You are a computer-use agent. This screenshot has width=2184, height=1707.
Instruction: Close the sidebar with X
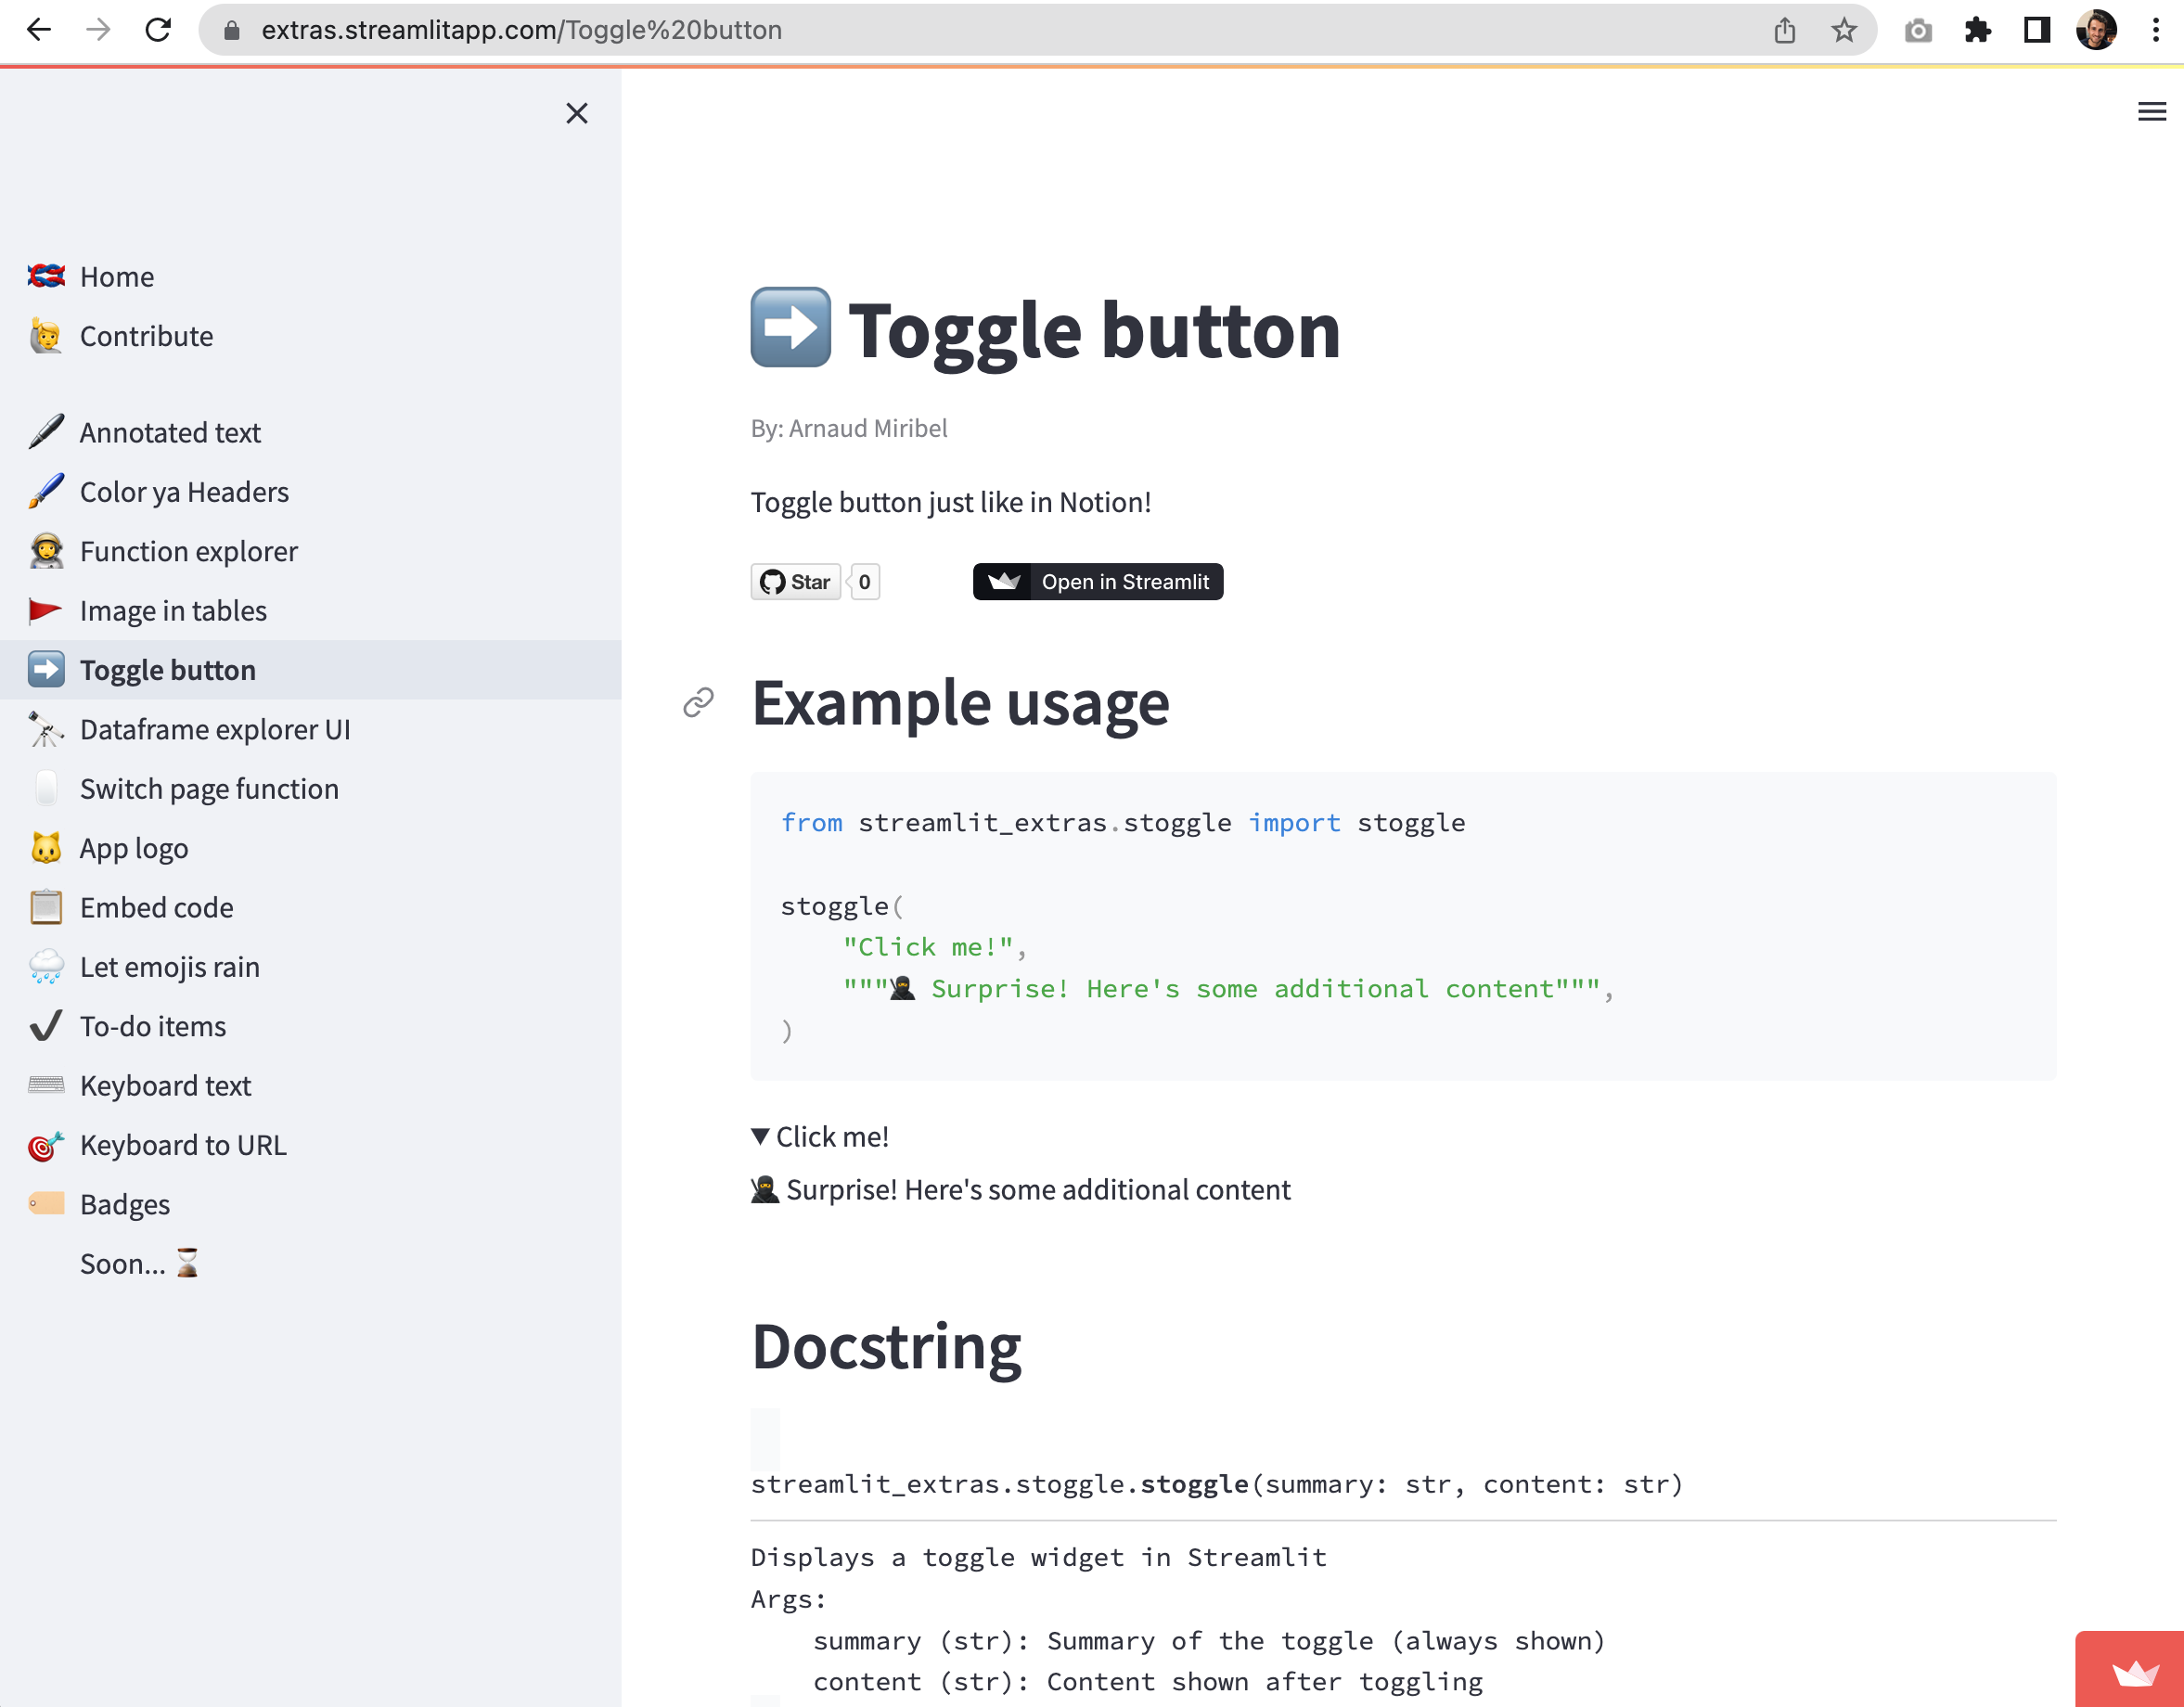577,113
